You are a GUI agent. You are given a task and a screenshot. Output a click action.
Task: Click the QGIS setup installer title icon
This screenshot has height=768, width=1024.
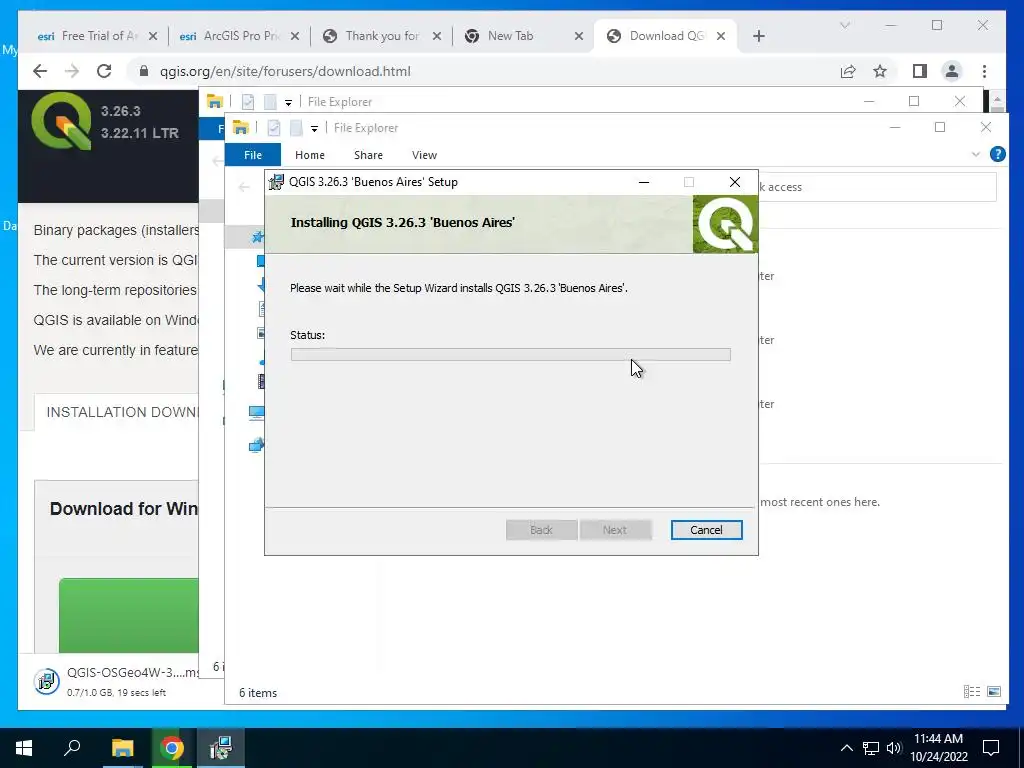click(x=276, y=182)
